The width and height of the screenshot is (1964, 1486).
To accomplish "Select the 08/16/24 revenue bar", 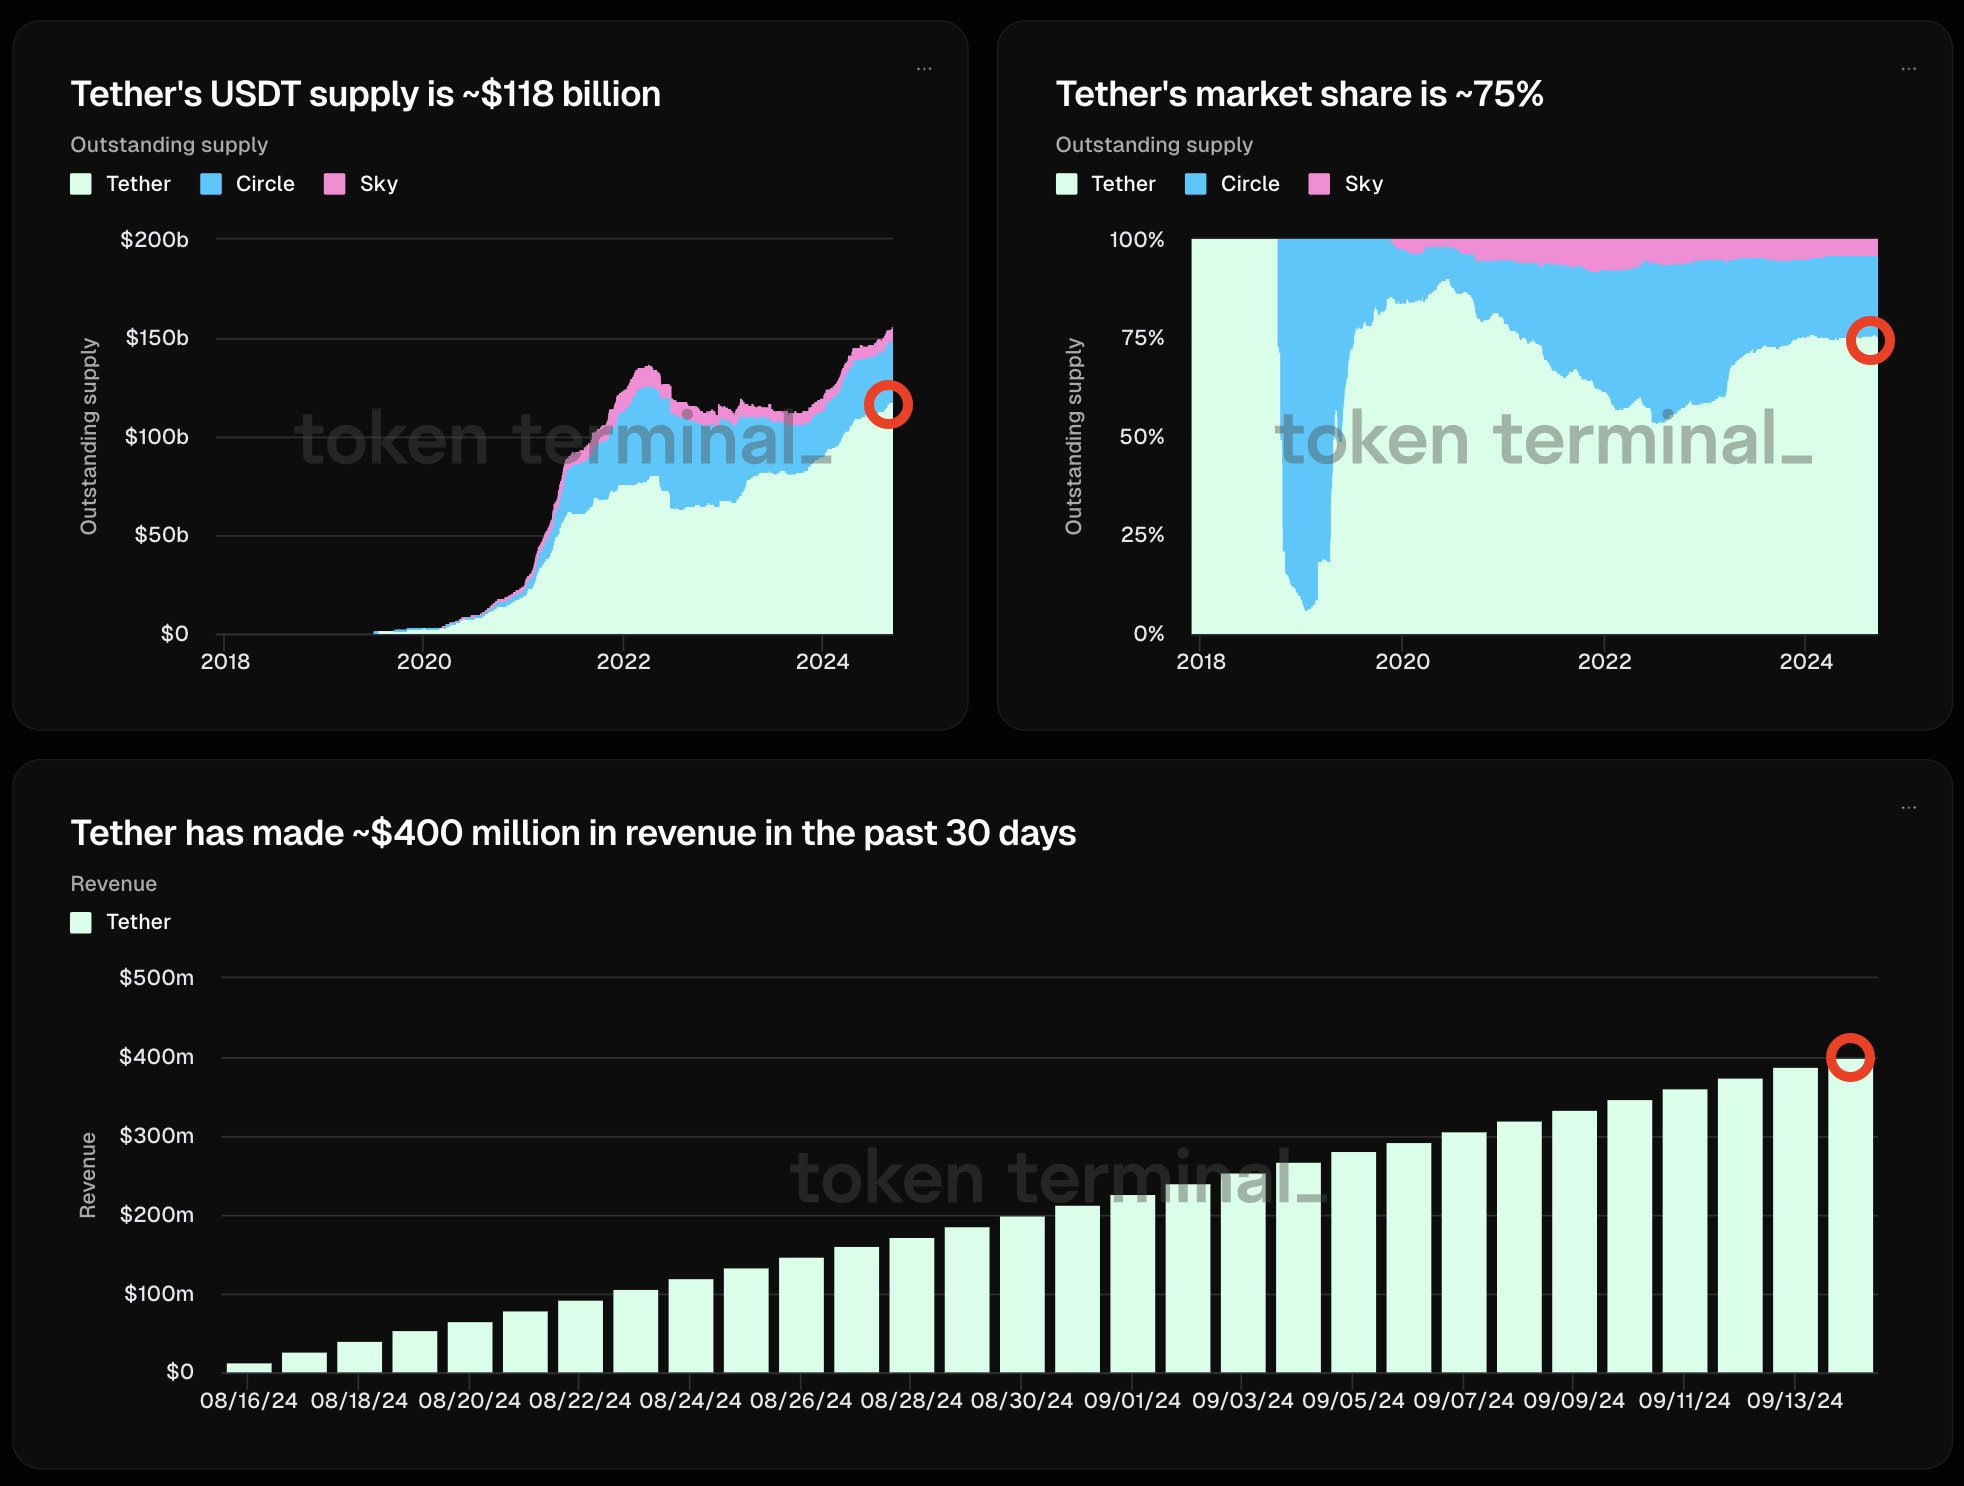I will [249, 1367].
